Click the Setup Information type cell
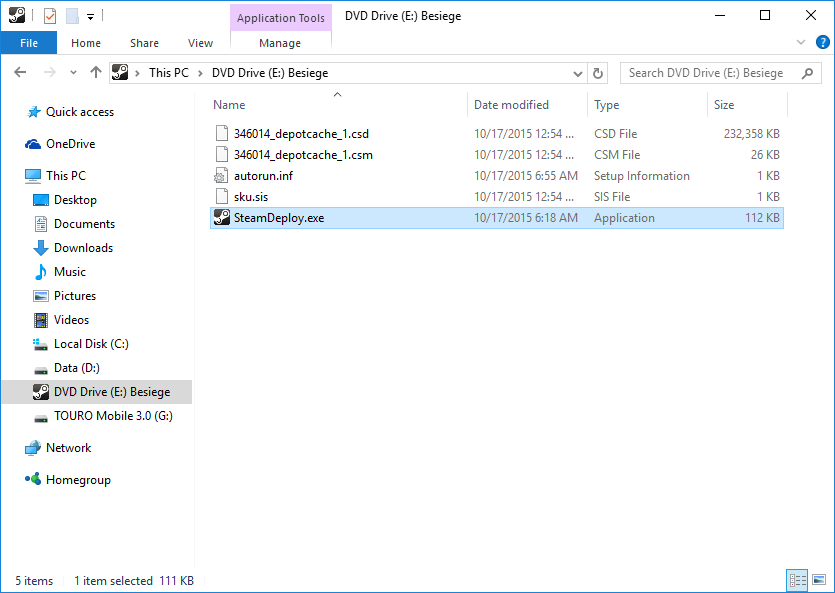Screen dimensions: 835x593 642,176
